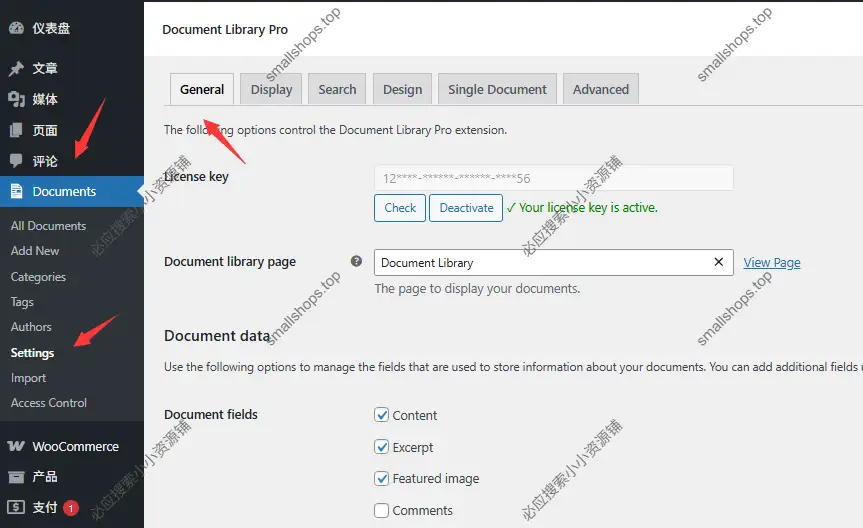Click into the License key field
The height and width of the screenshot is (528, 863).
coord(553,178)
